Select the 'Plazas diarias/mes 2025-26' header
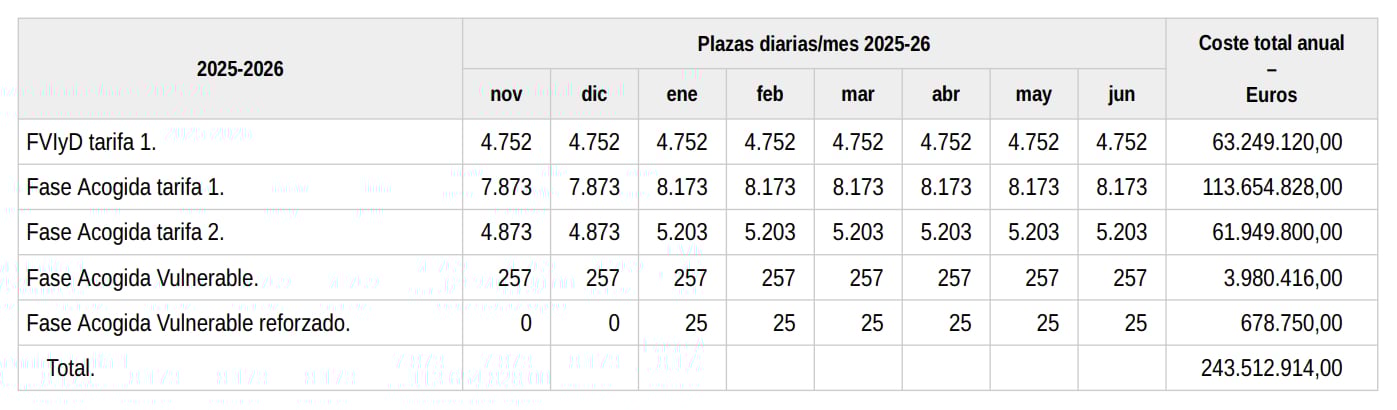Viewport: 1397px width, 410px height. (x=814, y=44)
